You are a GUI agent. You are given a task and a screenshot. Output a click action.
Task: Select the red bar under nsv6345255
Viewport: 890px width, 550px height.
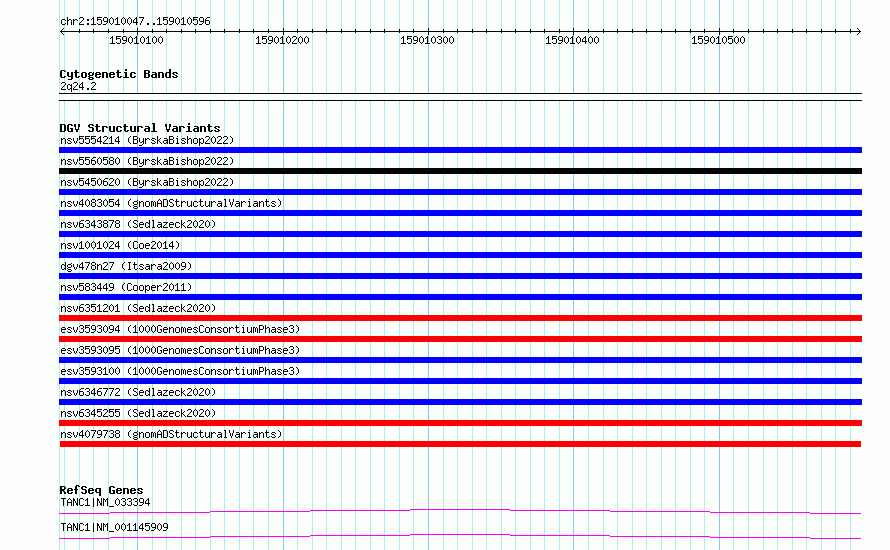(460, 423)
